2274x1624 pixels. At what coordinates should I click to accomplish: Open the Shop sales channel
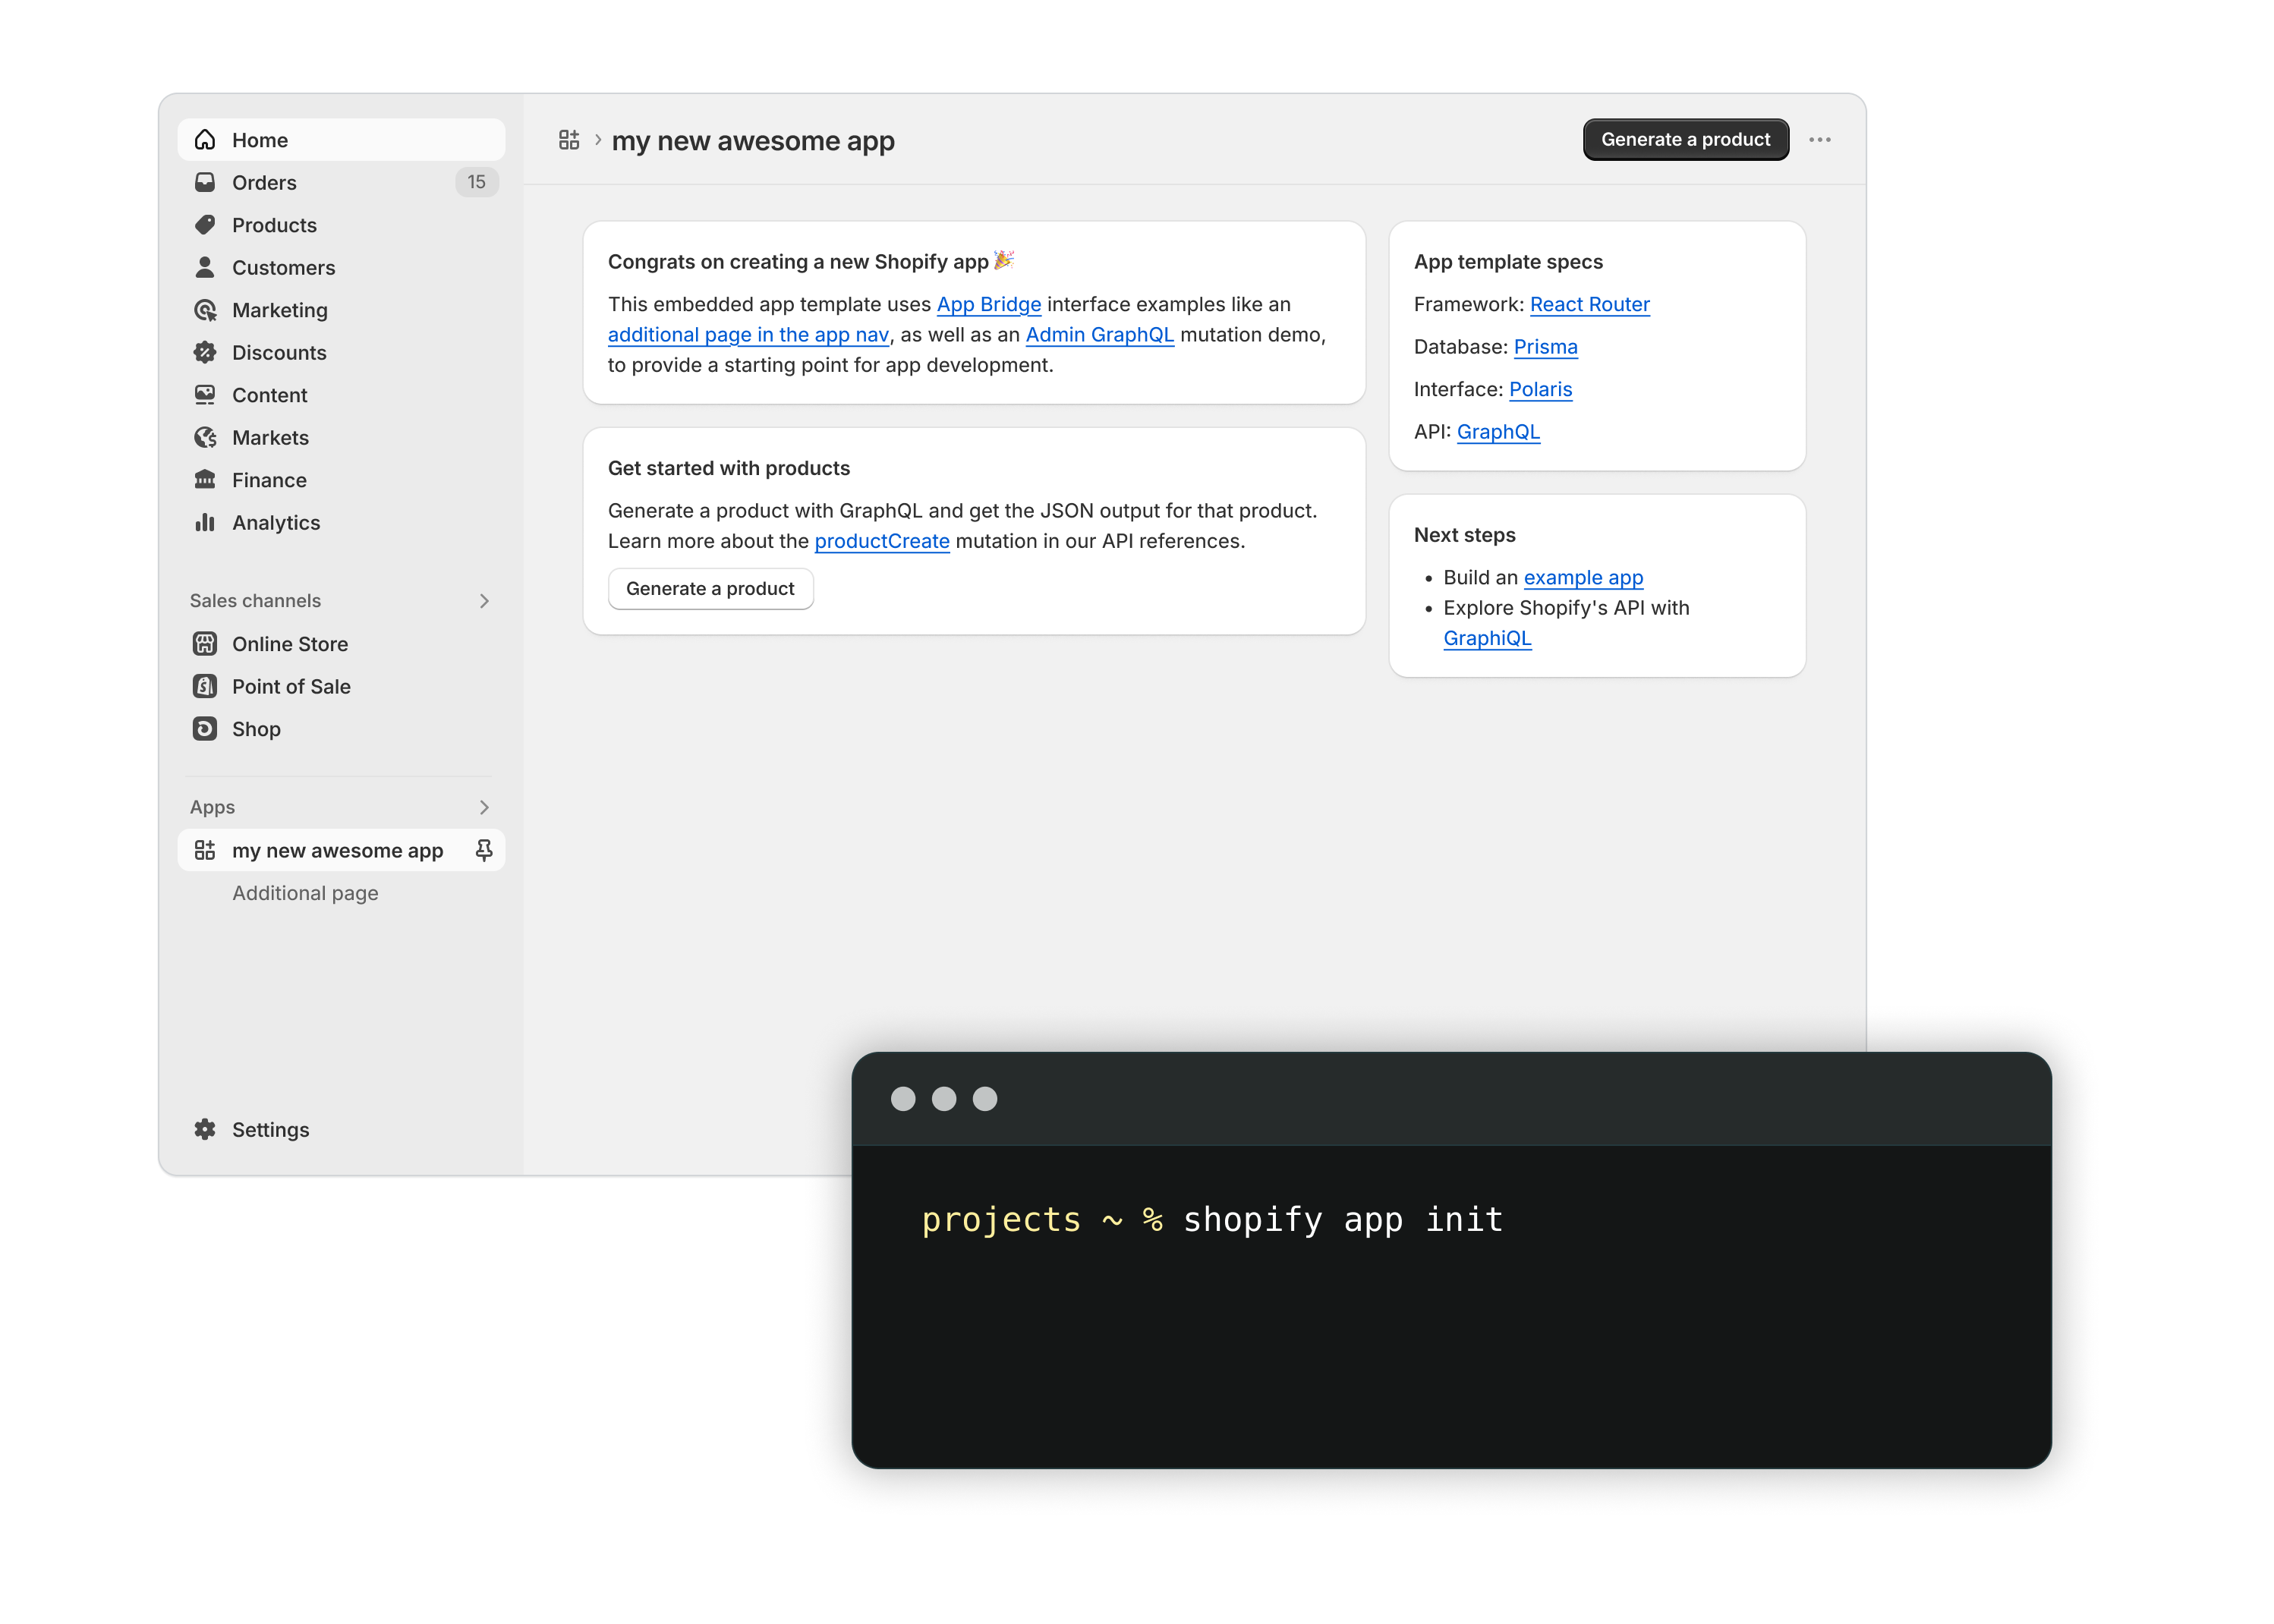[x=256, y=729]
